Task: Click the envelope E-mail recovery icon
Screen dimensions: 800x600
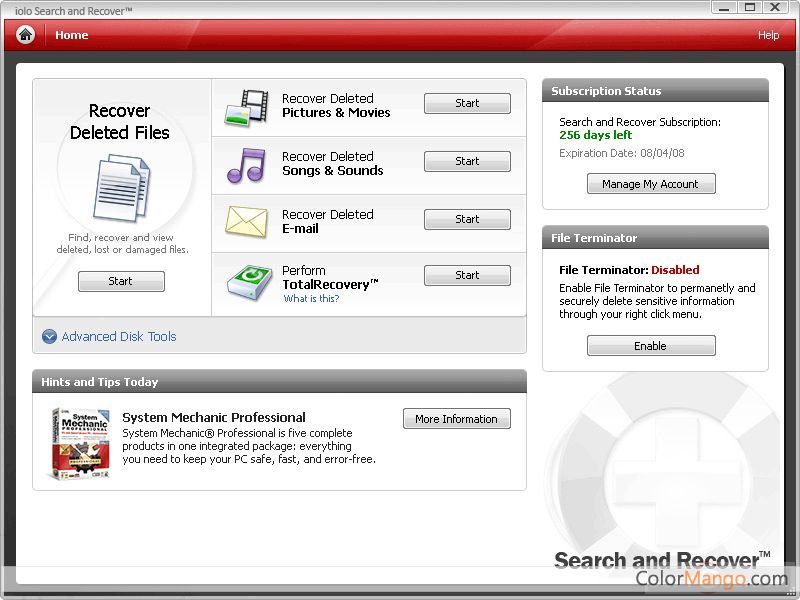Action: [x=247, y=221]
